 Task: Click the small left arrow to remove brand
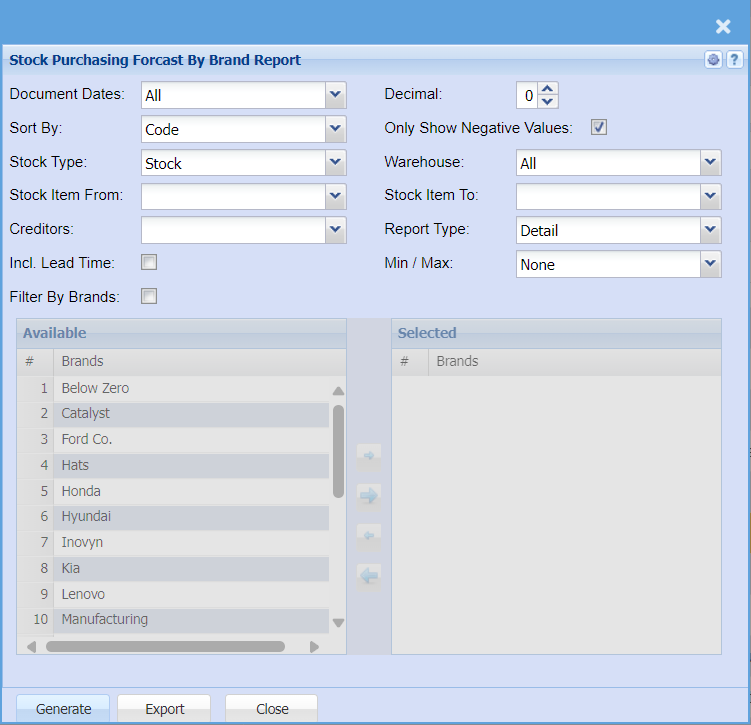click(x=369, y=536)
